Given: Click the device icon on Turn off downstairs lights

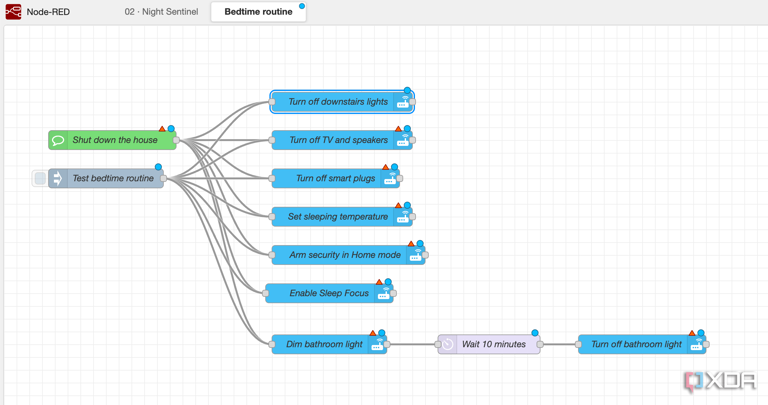Looking at the screenshot, I should click(403, 102).
